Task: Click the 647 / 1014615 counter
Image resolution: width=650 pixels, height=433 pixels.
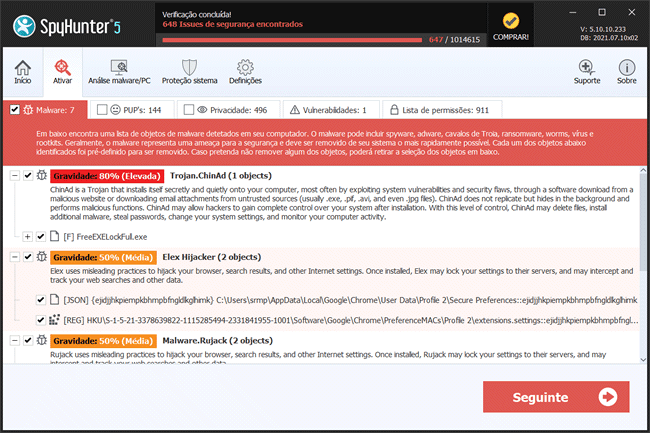Action: [x=454, y=39]
